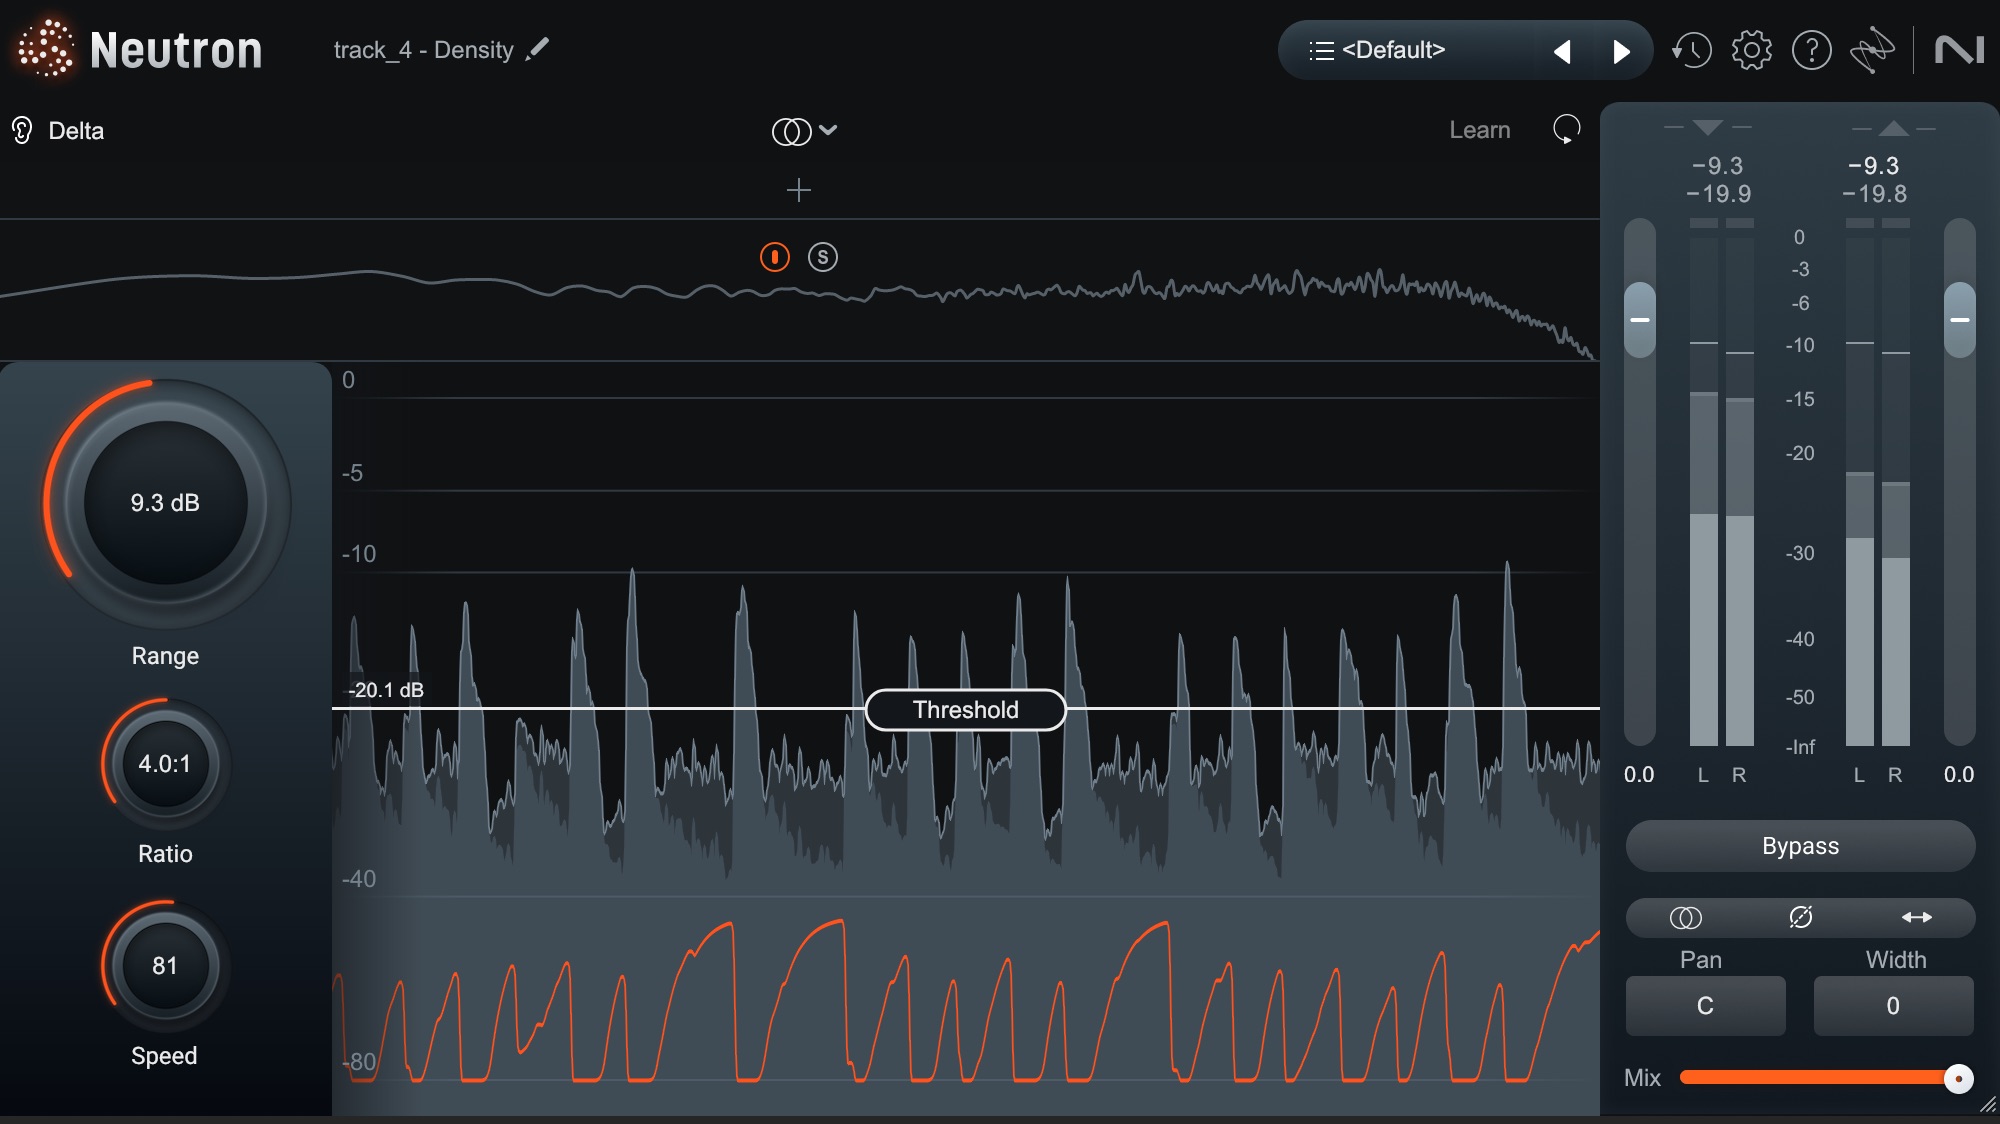Click the Range knob showing 9.3 dB

coord(165,502)
